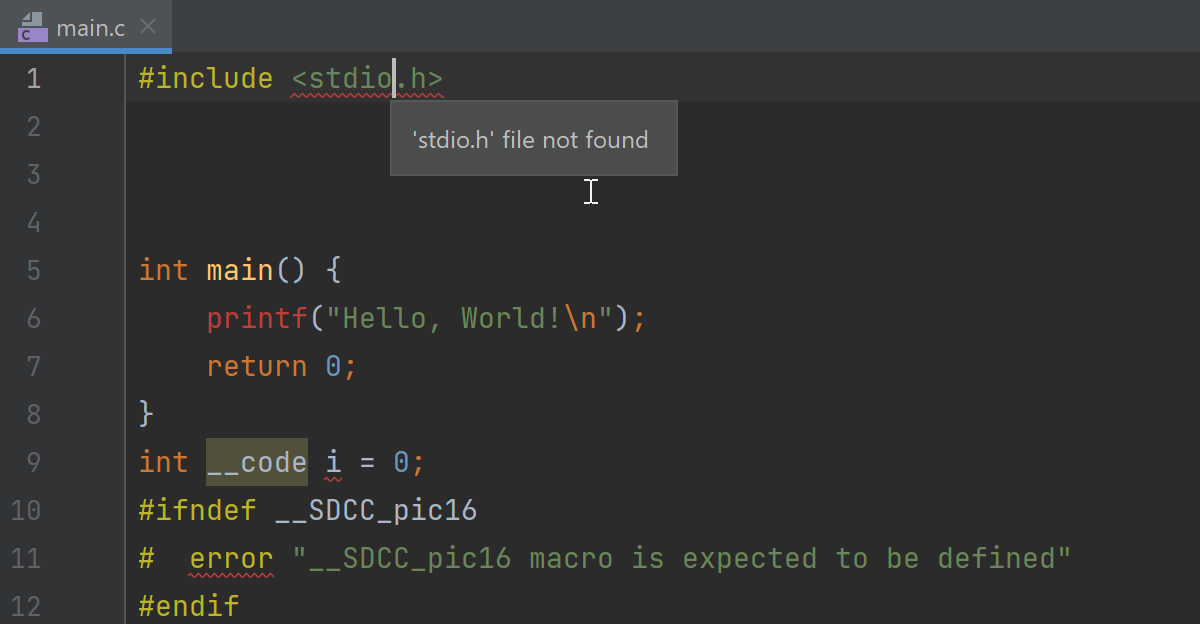Click the 'stdio.h' file not found tooltip
Viewport: 1200px width, 624px height.
click(532, 139)
